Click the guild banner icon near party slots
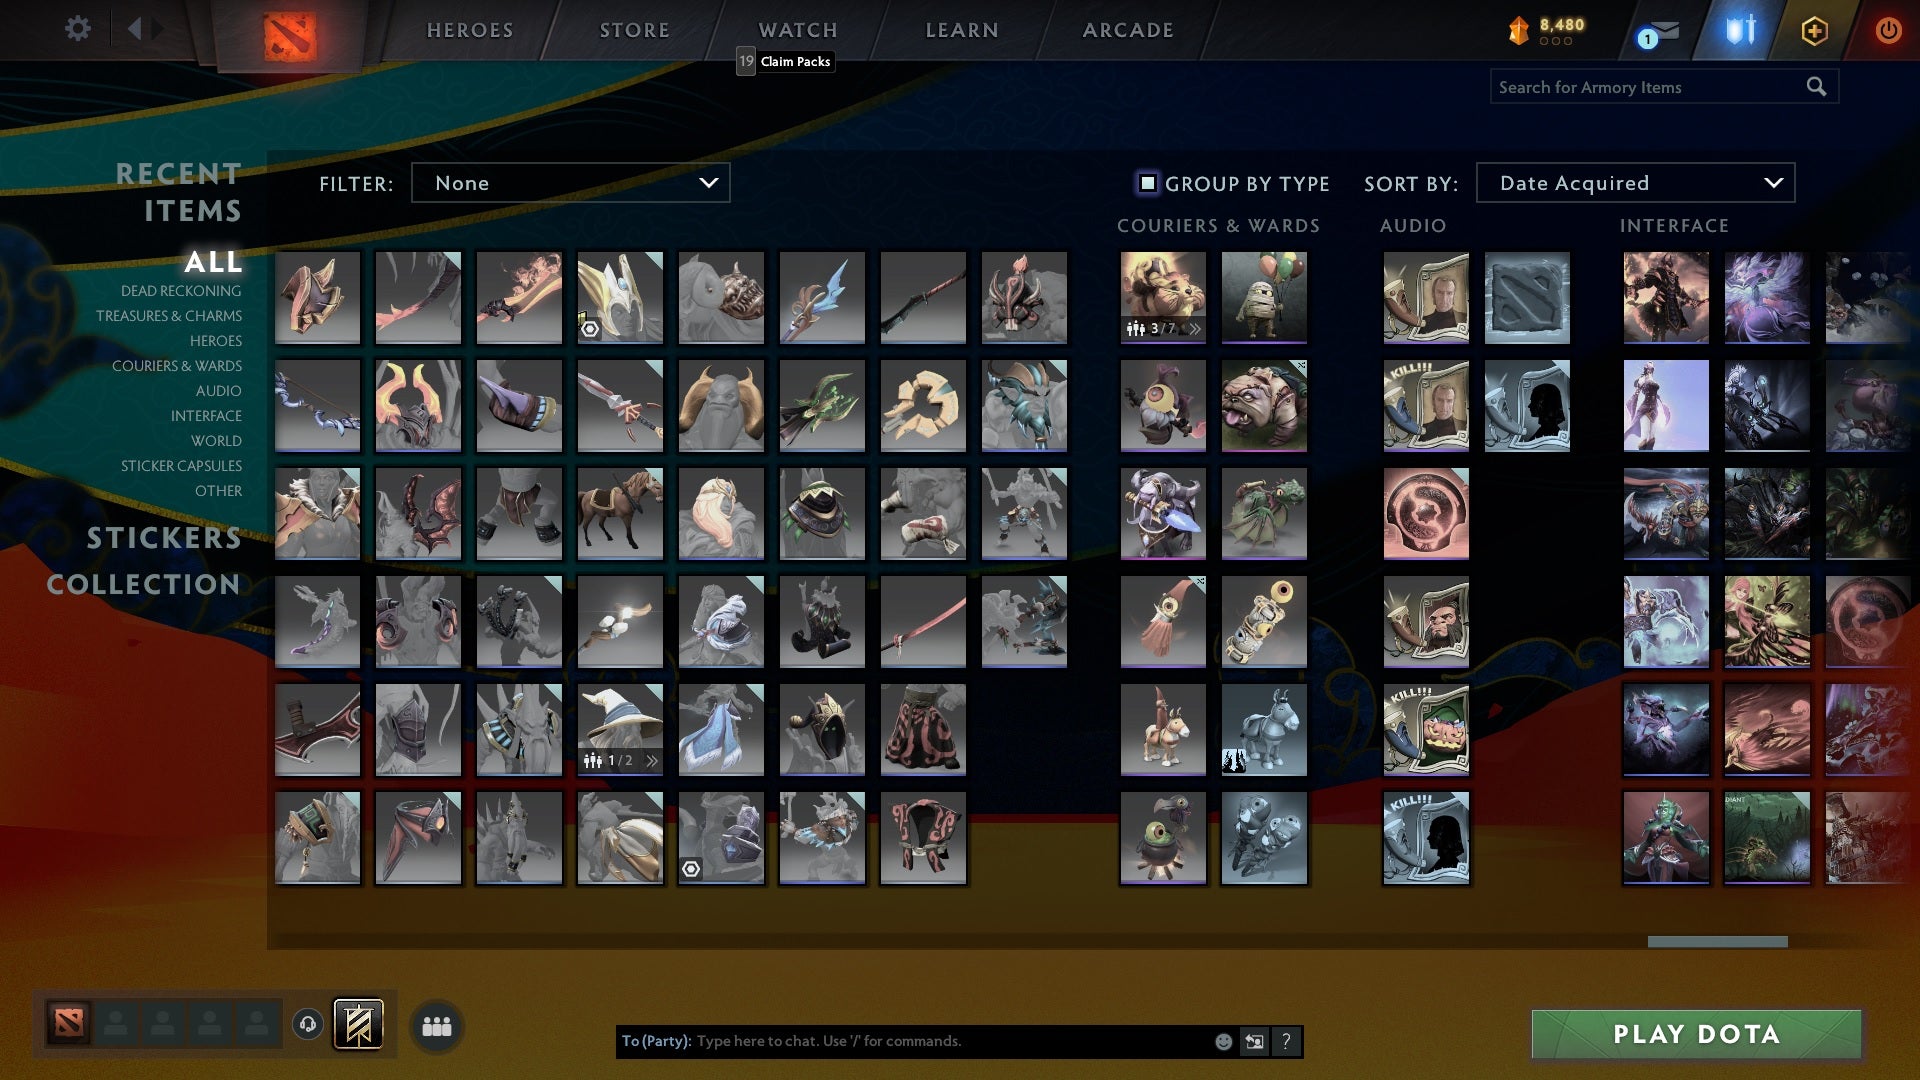 360,1025
